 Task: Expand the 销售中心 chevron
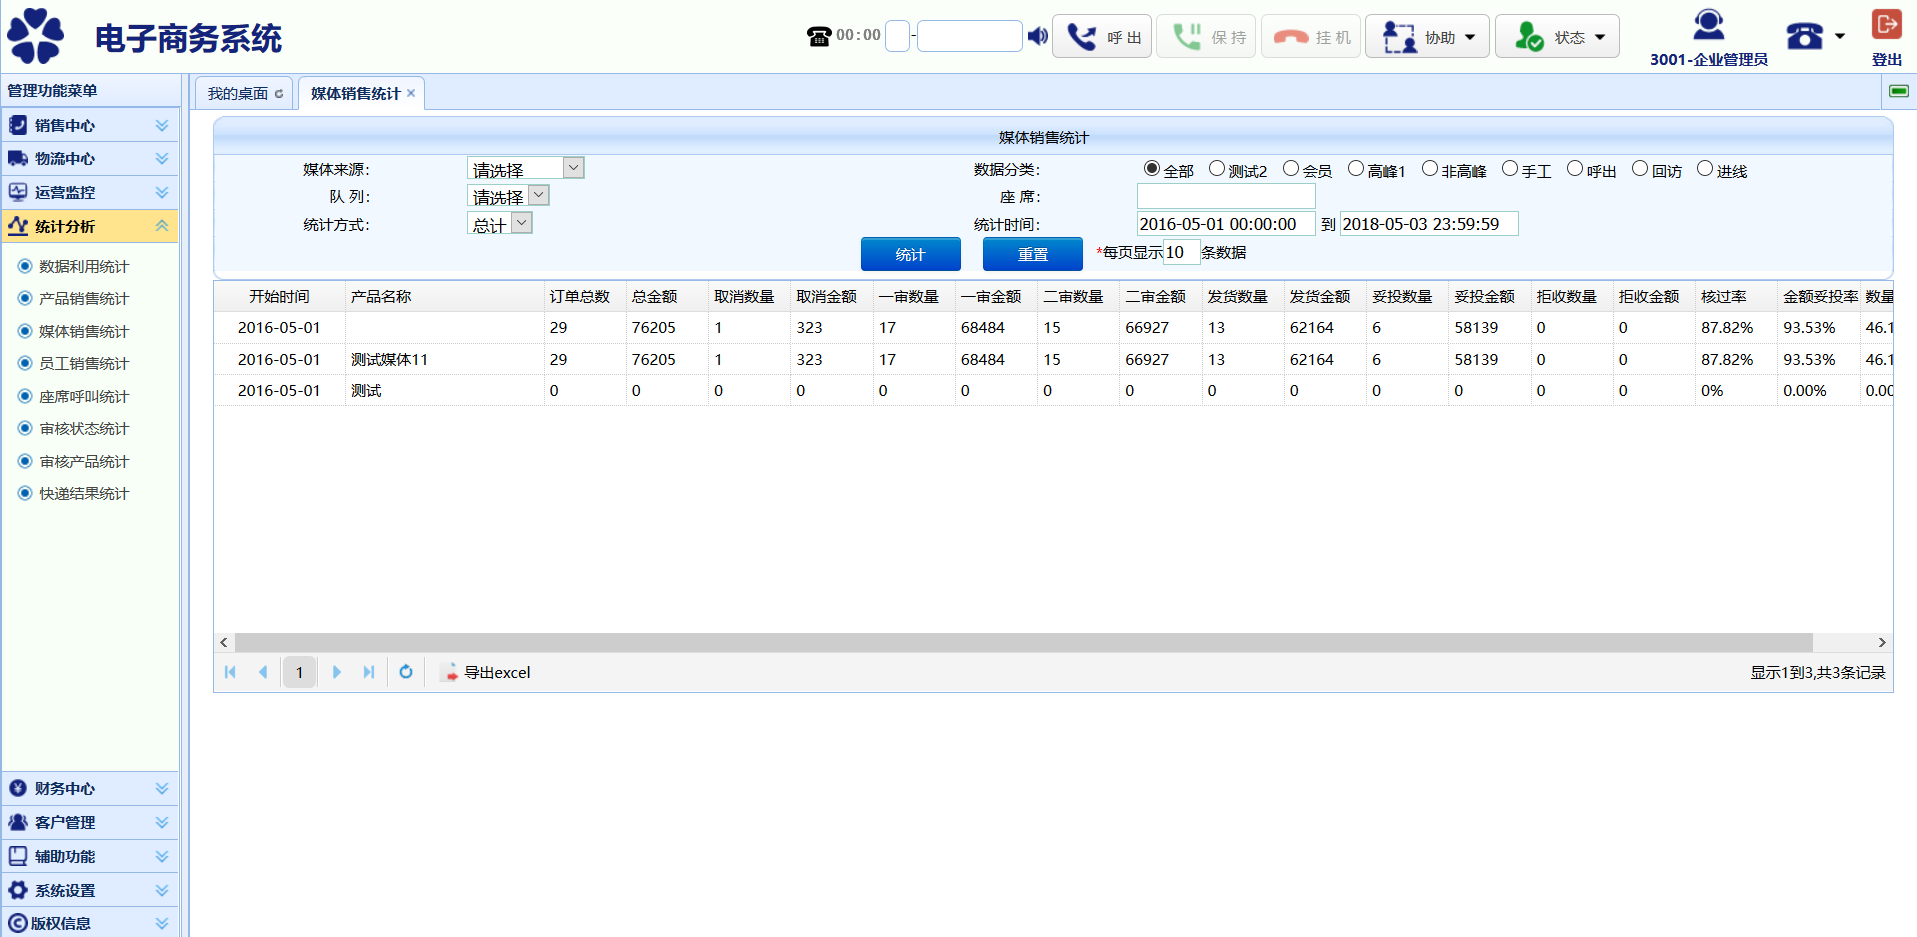[162, 125]
